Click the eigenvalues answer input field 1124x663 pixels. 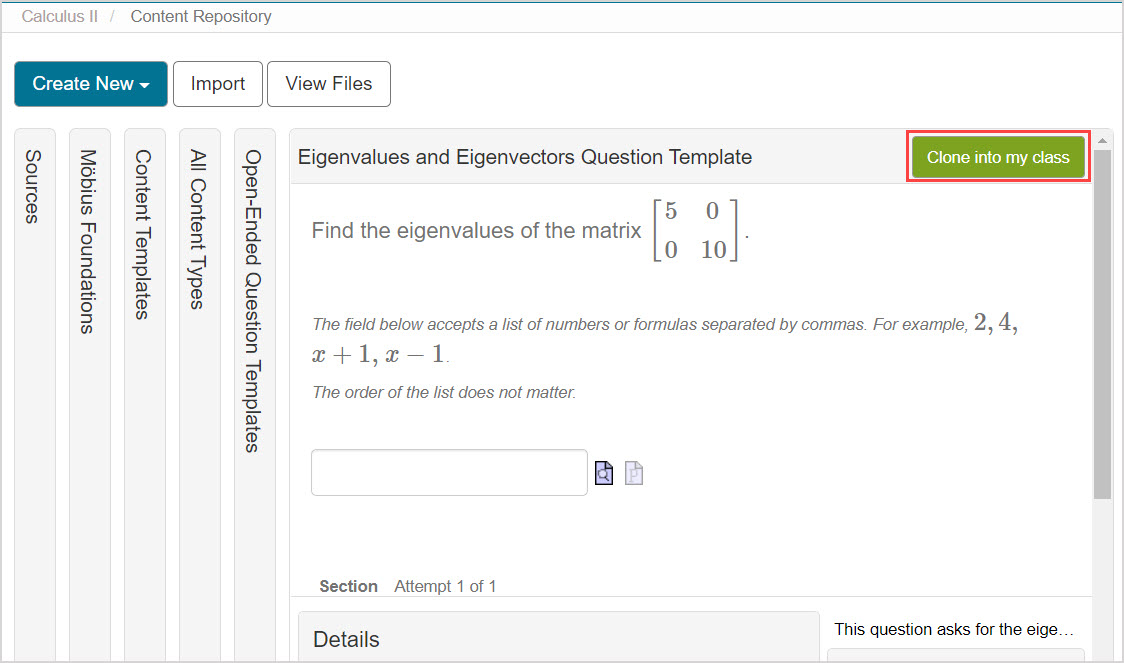pyautogui.click(x=449, y=473)
